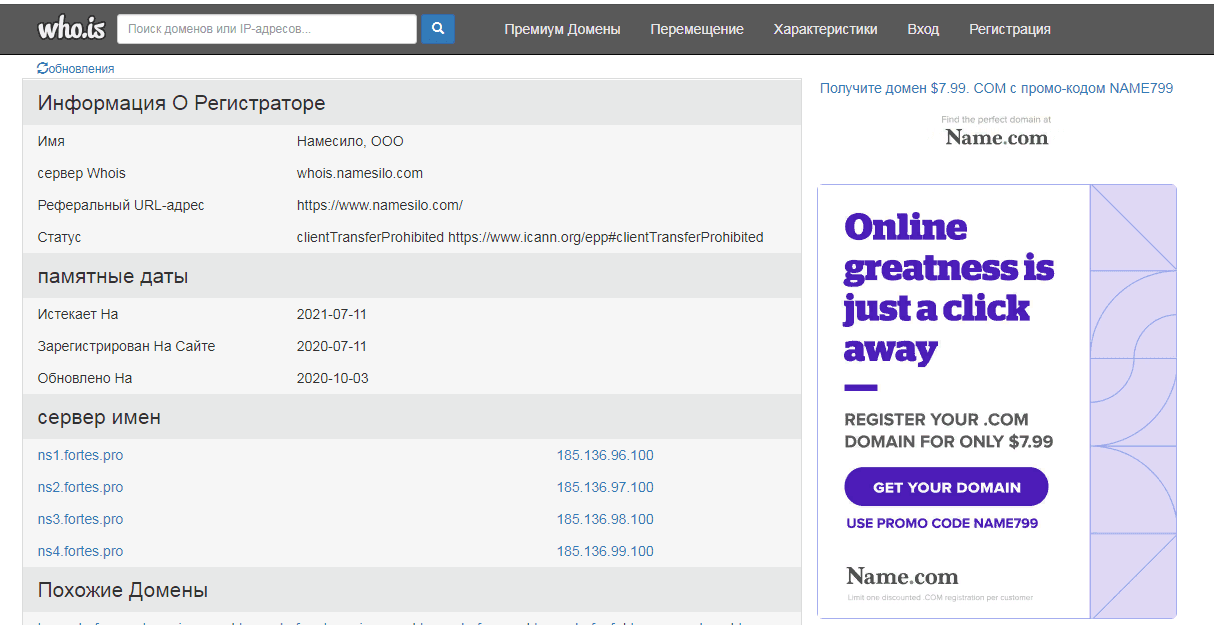
Task: Open IP address 185.136.97.100
Action: click(605, 487)
